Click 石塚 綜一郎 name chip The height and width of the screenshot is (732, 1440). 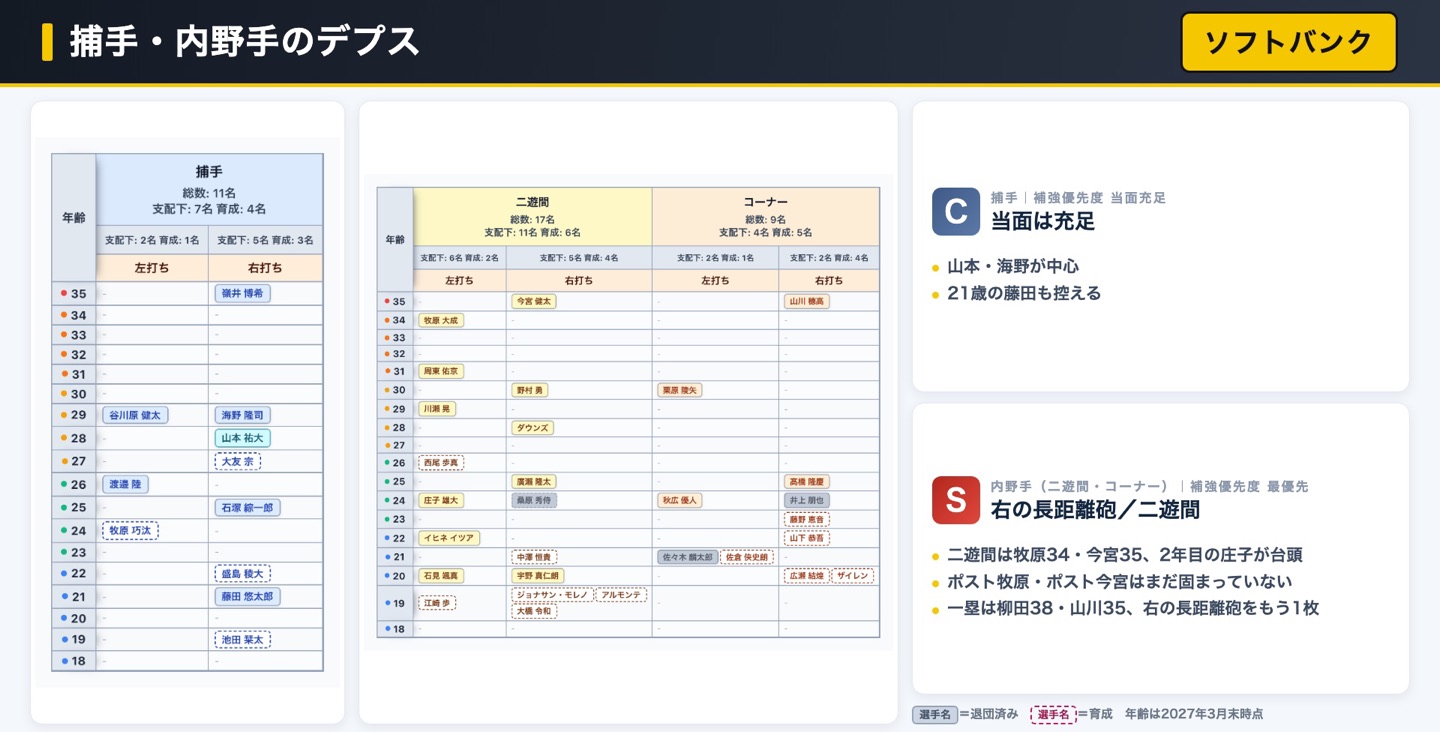(247, 507)
